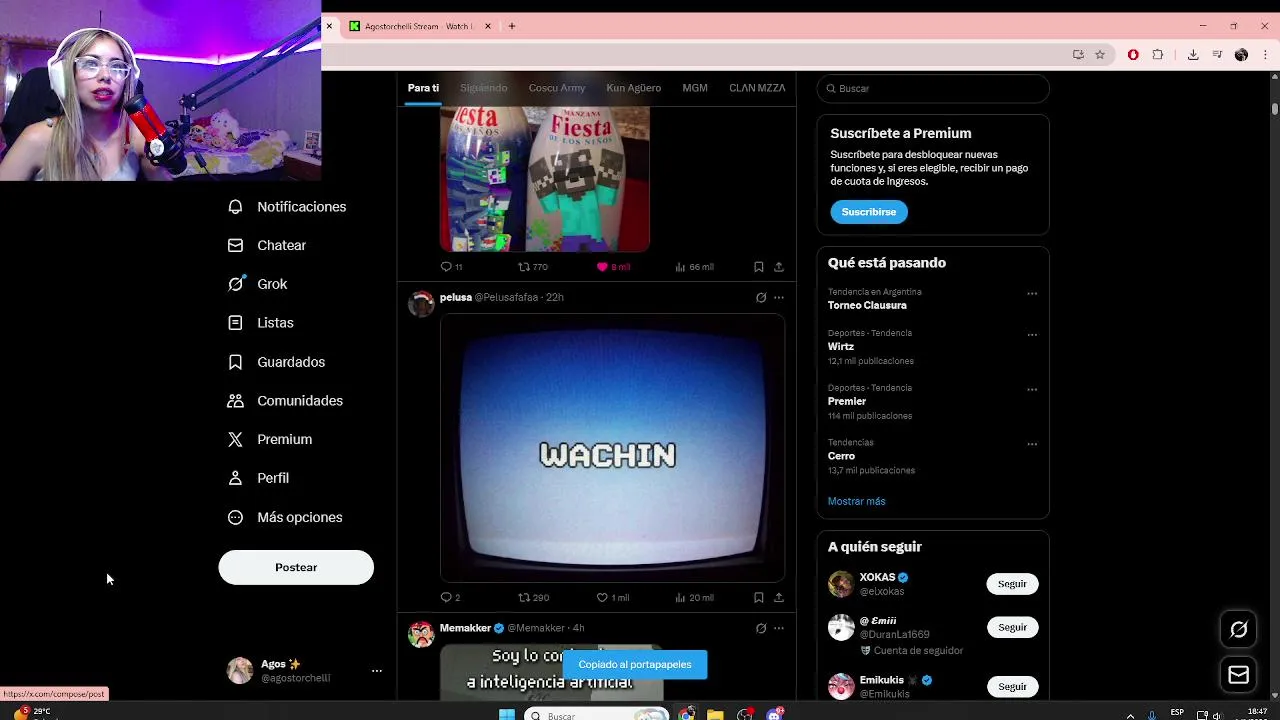Click the Buscar search field
Screen dimensions: 1280x720
click(933, 88)
